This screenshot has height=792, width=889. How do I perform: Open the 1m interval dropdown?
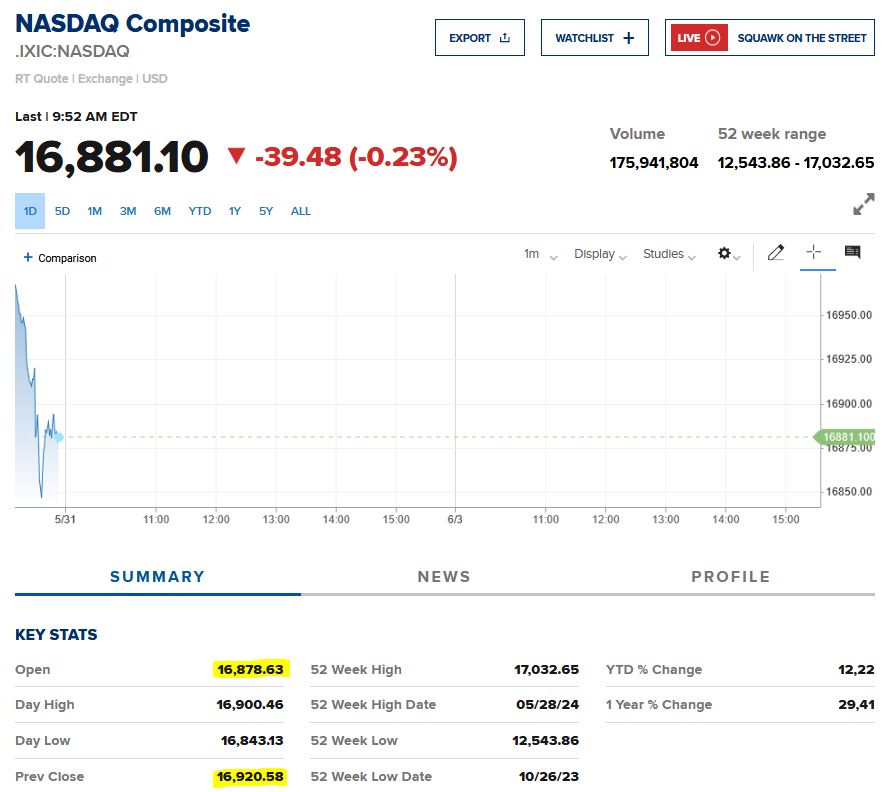coord(540,254)
